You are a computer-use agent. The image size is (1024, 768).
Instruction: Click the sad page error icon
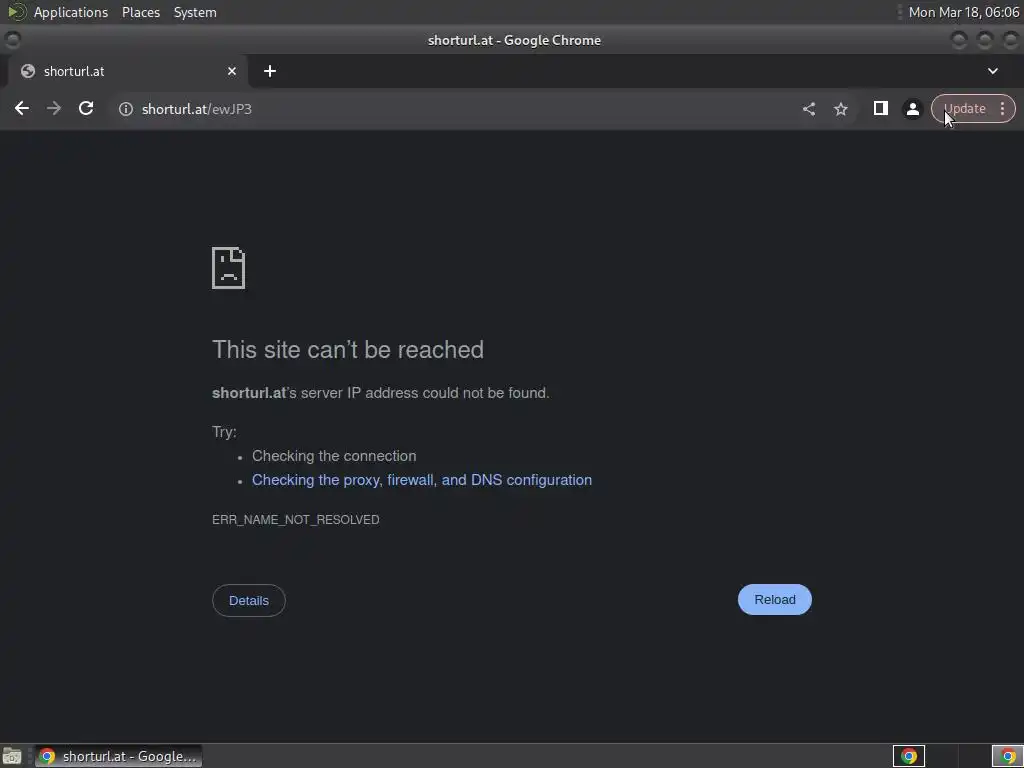[x=229, y=268]
